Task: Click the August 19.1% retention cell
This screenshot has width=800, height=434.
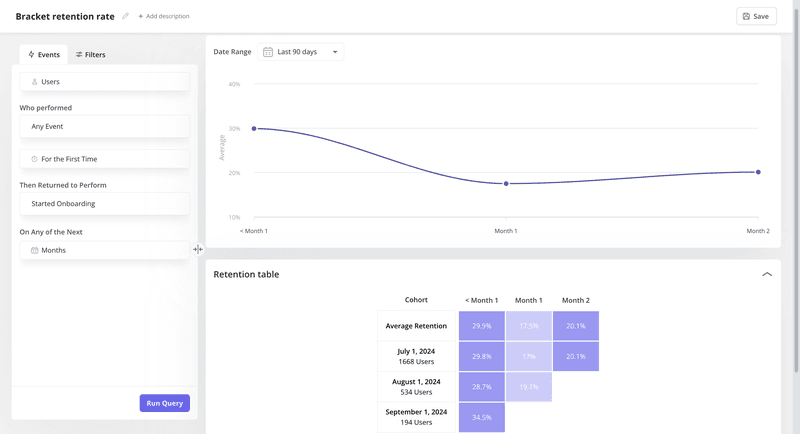Action: 528,387
